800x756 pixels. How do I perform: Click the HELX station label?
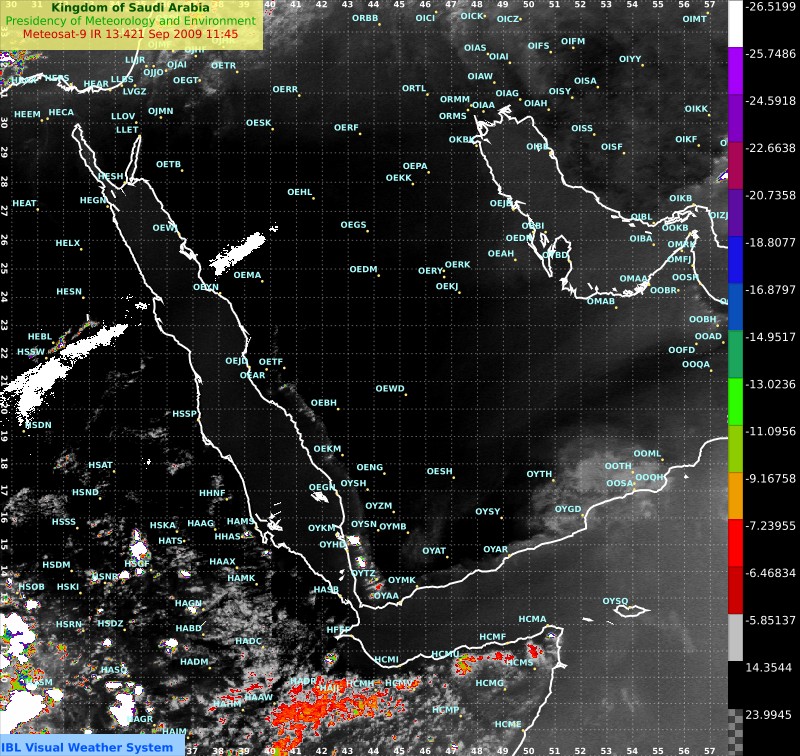click(68, 243)
